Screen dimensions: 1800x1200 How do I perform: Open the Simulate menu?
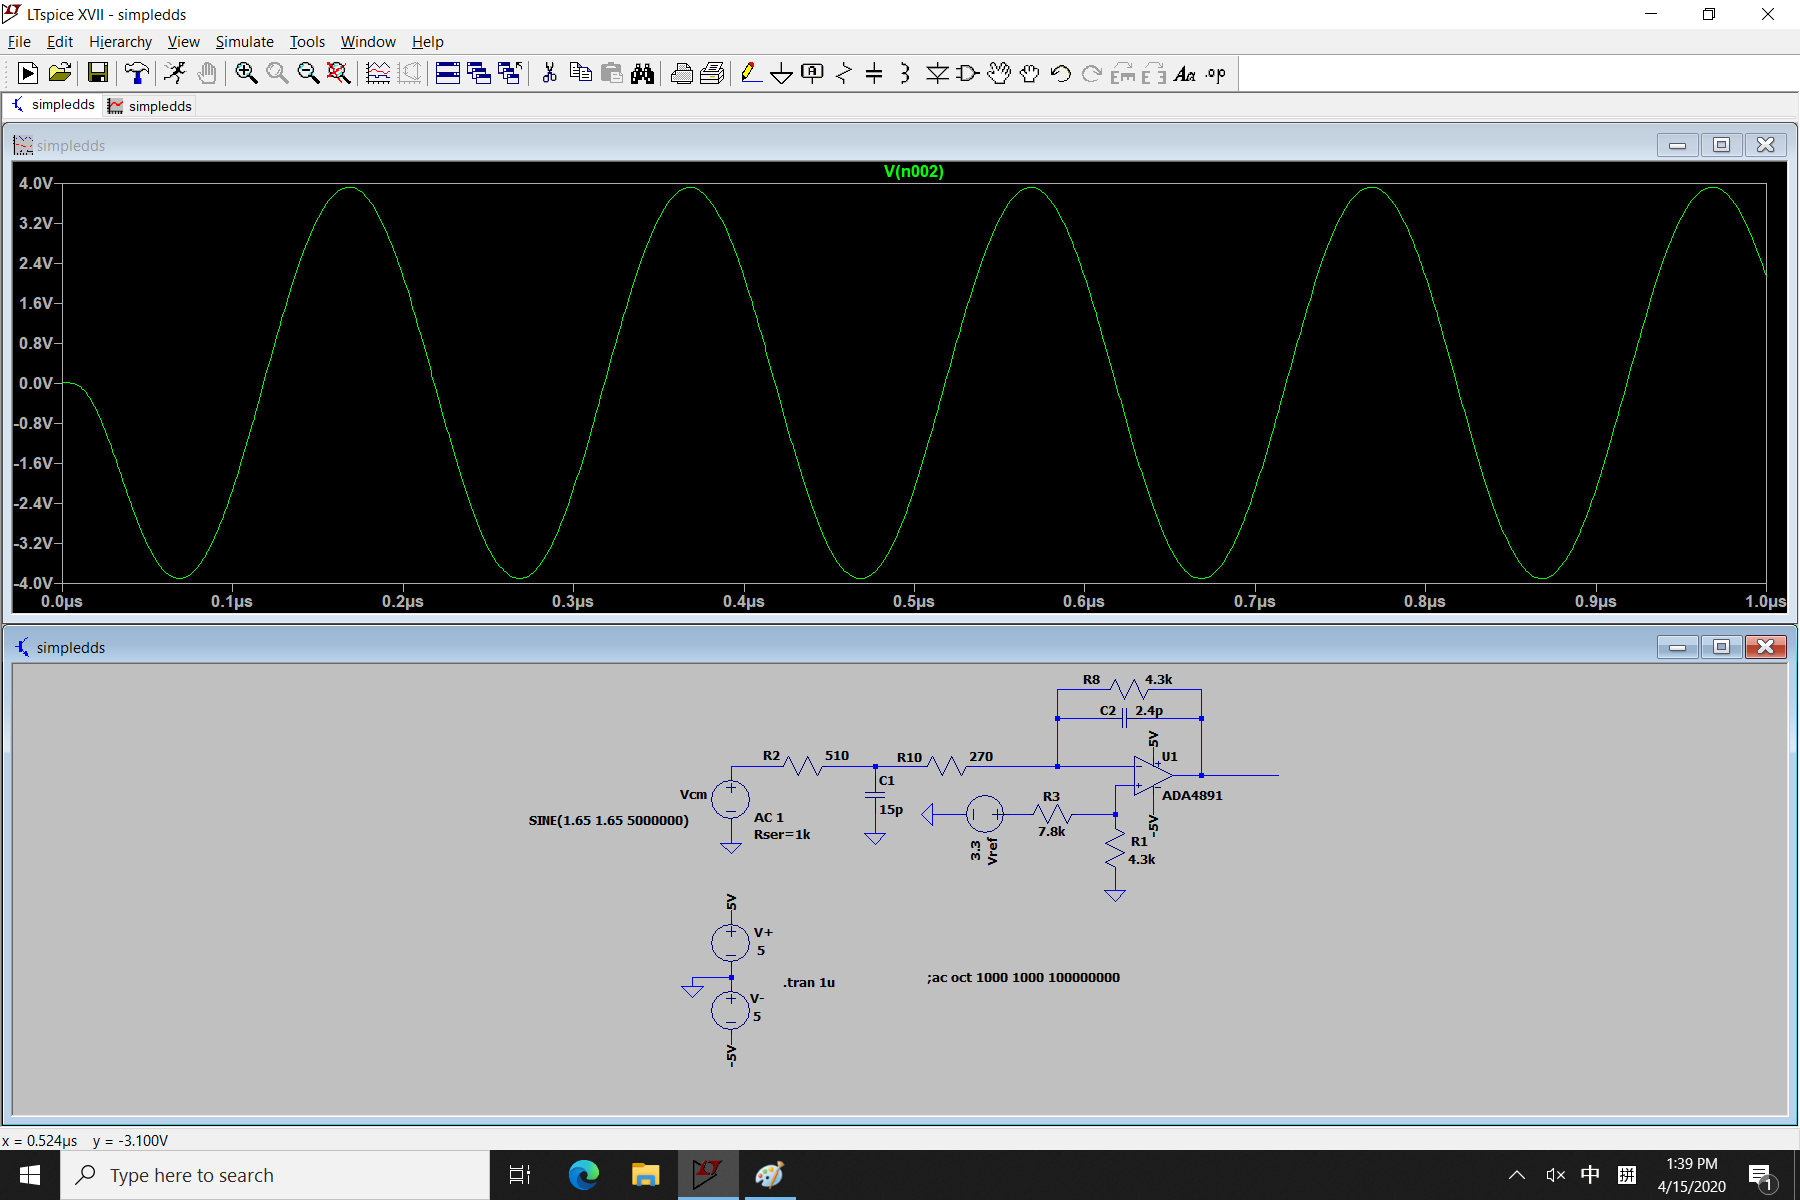[245, 41]
